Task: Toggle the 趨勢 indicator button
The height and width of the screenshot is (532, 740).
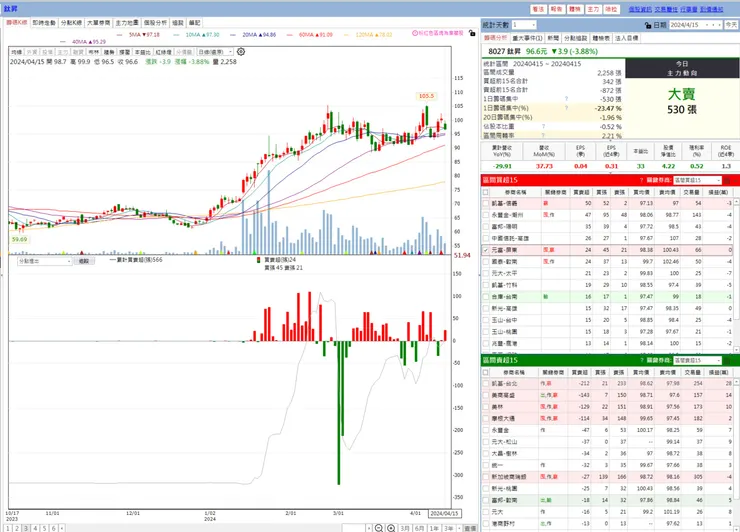Action: click(x=109, y=52)
